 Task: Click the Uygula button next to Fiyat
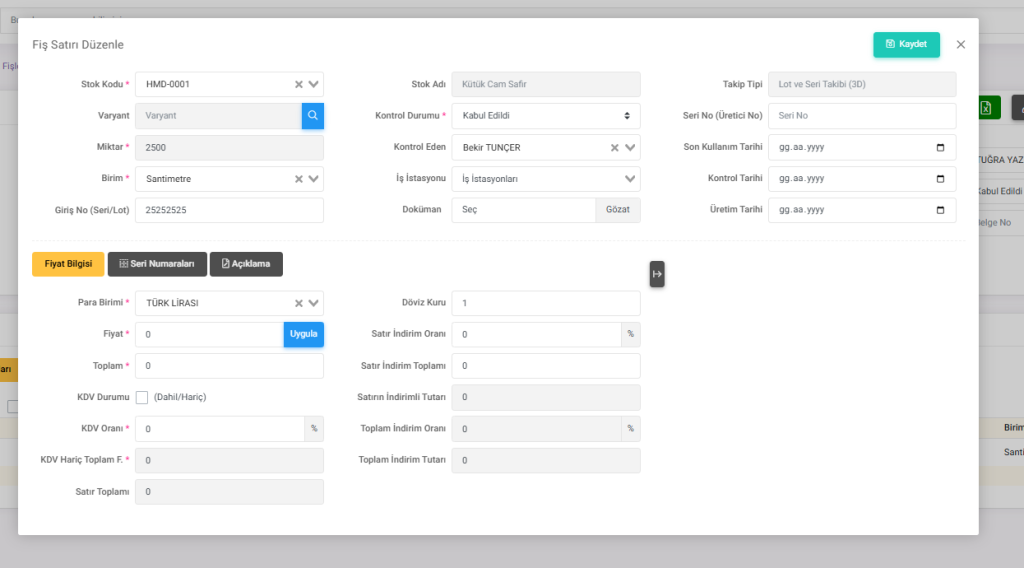(303, 334)
